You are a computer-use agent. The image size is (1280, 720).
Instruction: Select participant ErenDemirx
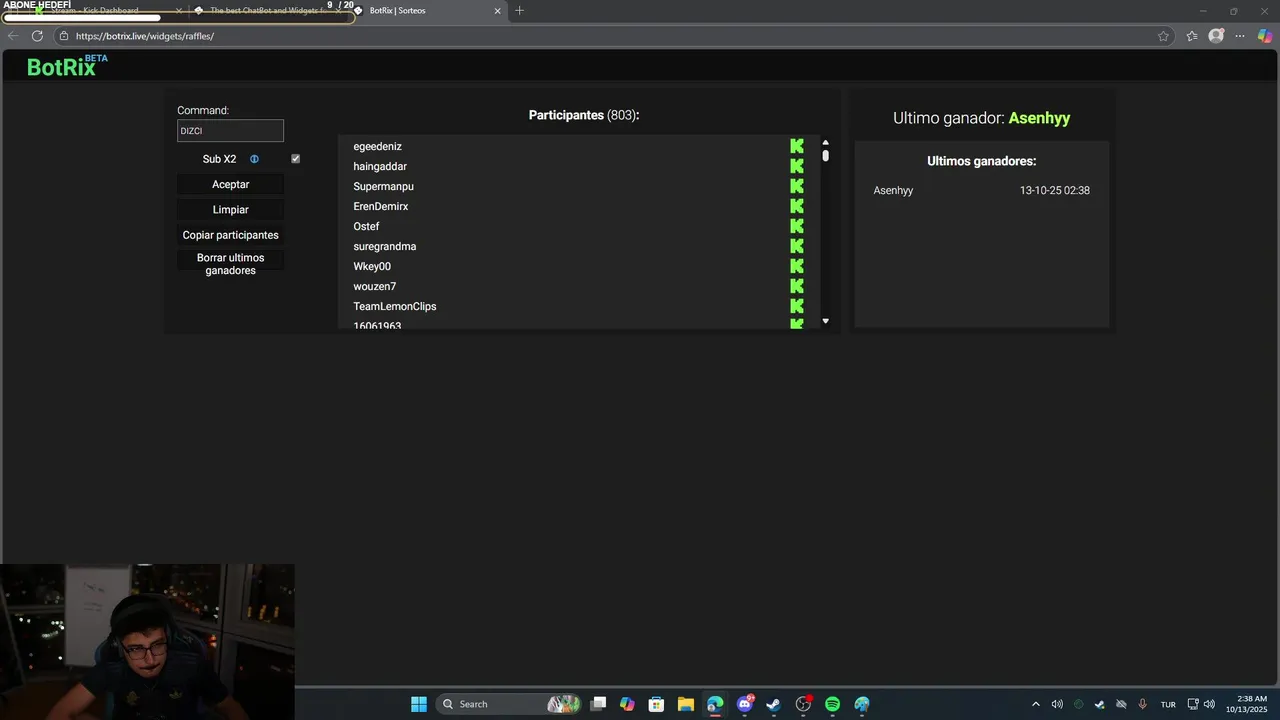coord(380,206)
